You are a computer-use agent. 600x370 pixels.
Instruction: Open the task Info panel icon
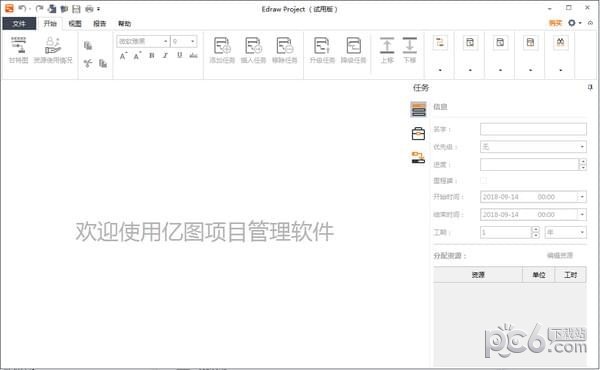418,109
